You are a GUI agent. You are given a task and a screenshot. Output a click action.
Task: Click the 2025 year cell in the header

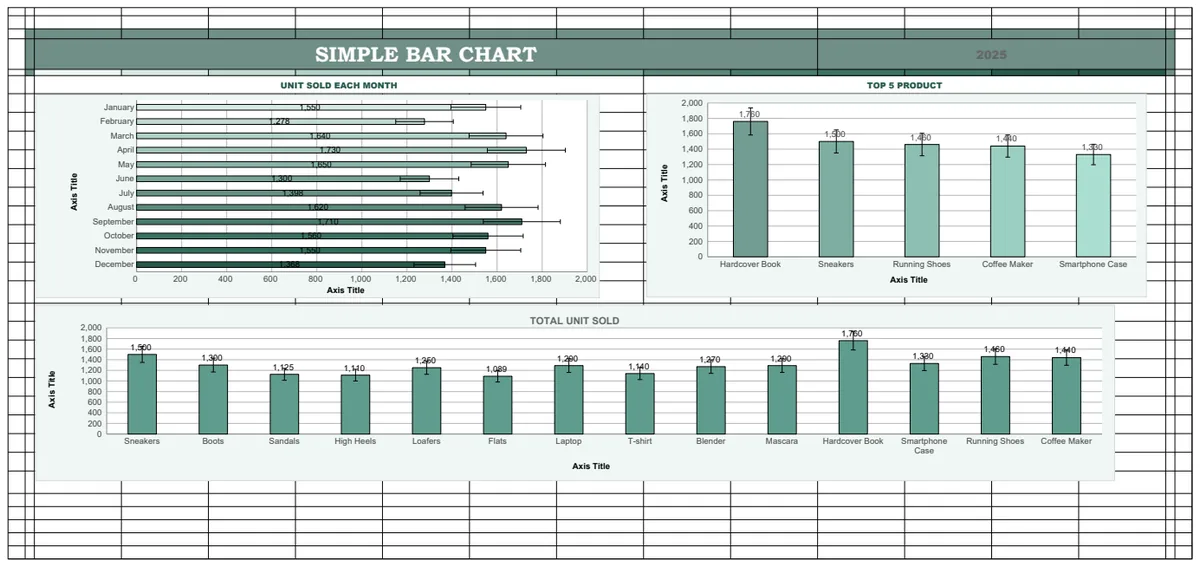tap(991, 55)
